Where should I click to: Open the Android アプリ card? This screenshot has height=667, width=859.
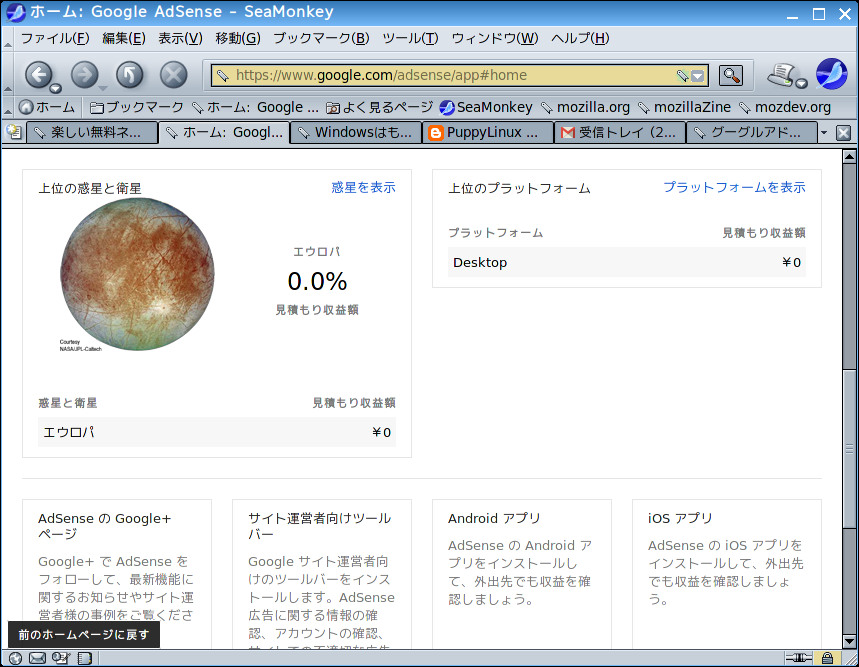522,574
